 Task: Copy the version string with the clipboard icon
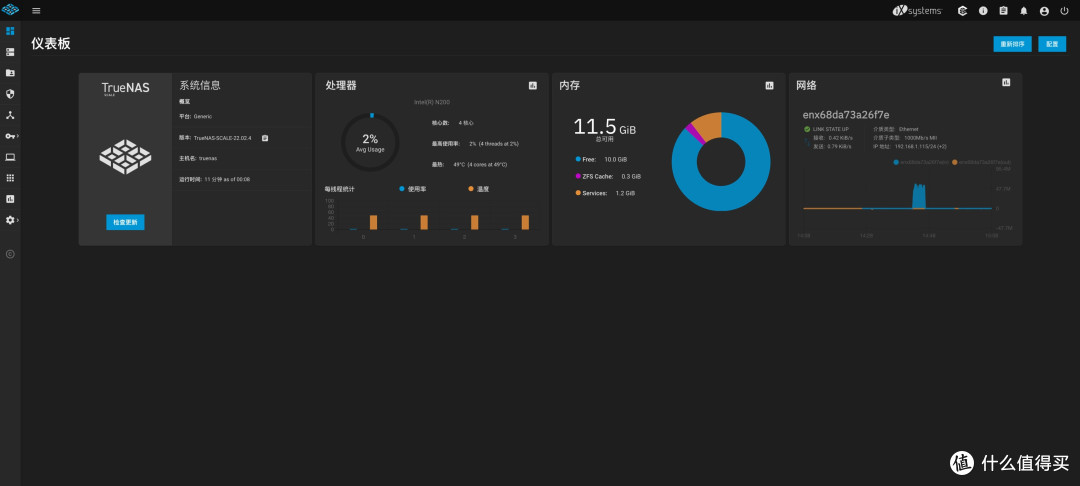pyautogui.click(x=265, y=138)
